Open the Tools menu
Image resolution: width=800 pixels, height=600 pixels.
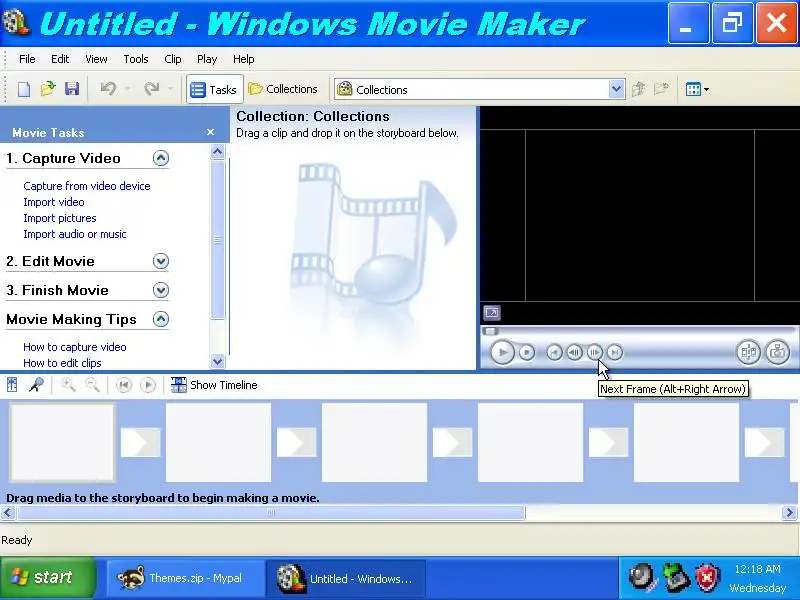(136, 59)
